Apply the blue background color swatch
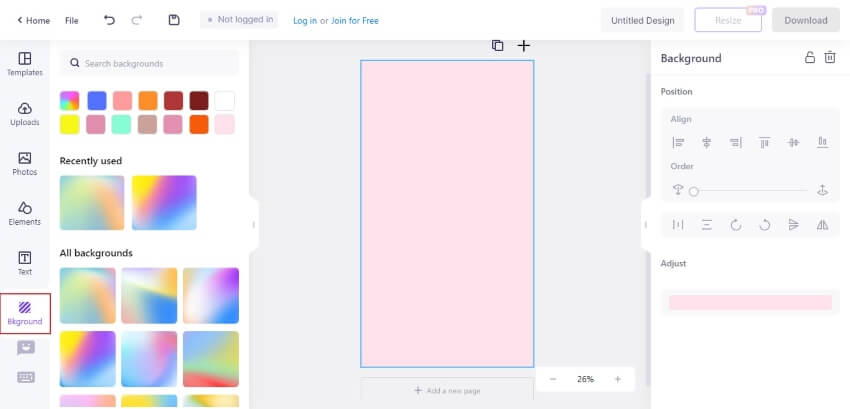 pos(96,100)
